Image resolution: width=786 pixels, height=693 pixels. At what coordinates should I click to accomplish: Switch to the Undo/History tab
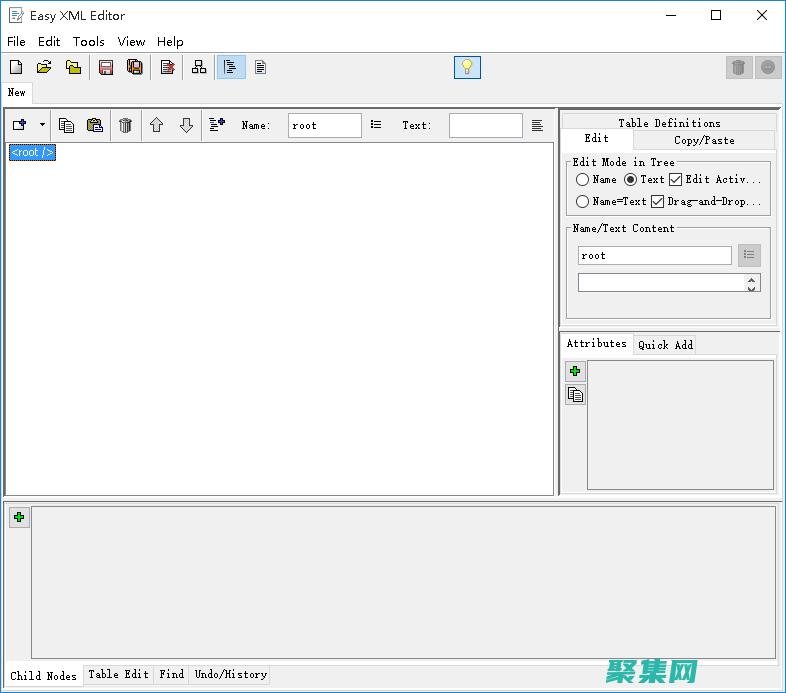coord(230,675)
